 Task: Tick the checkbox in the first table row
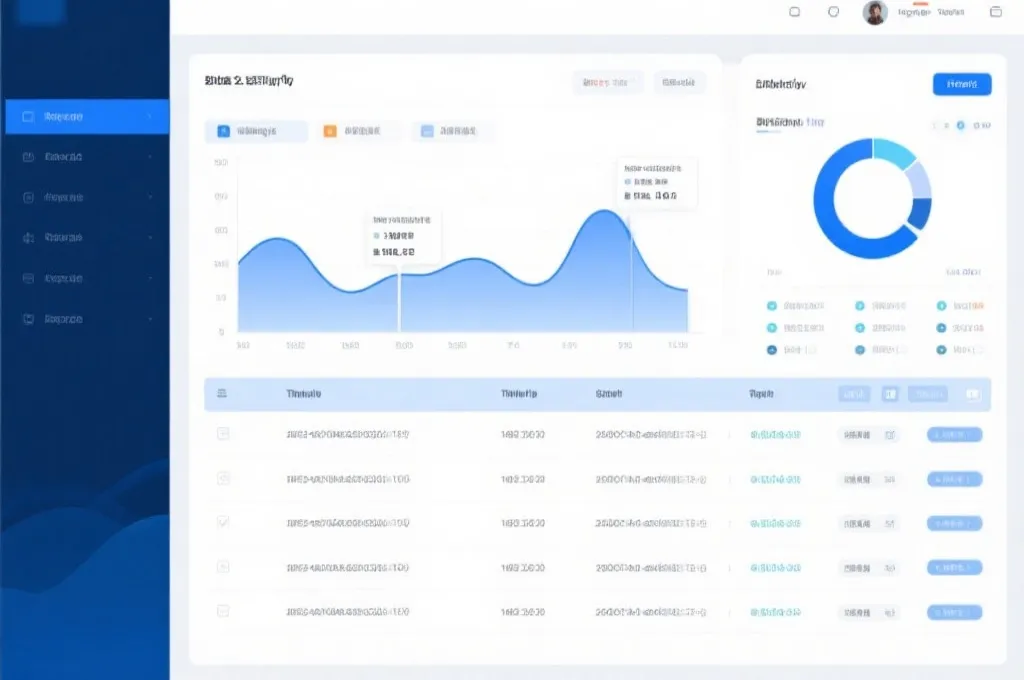coord(223,434)
